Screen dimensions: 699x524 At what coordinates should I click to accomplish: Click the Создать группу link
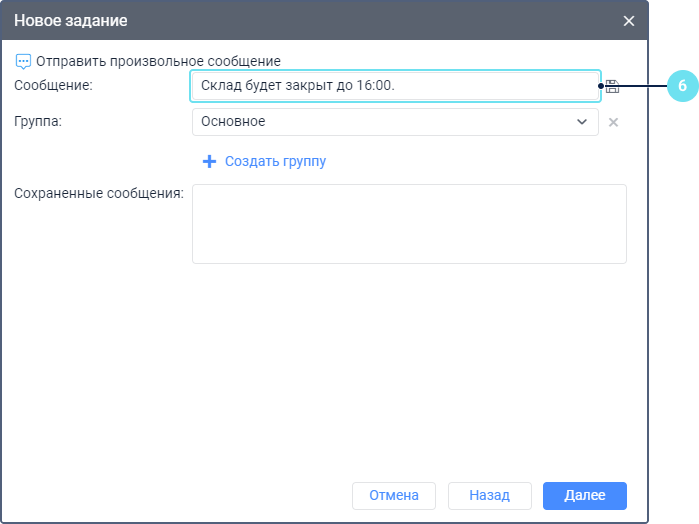275,161
